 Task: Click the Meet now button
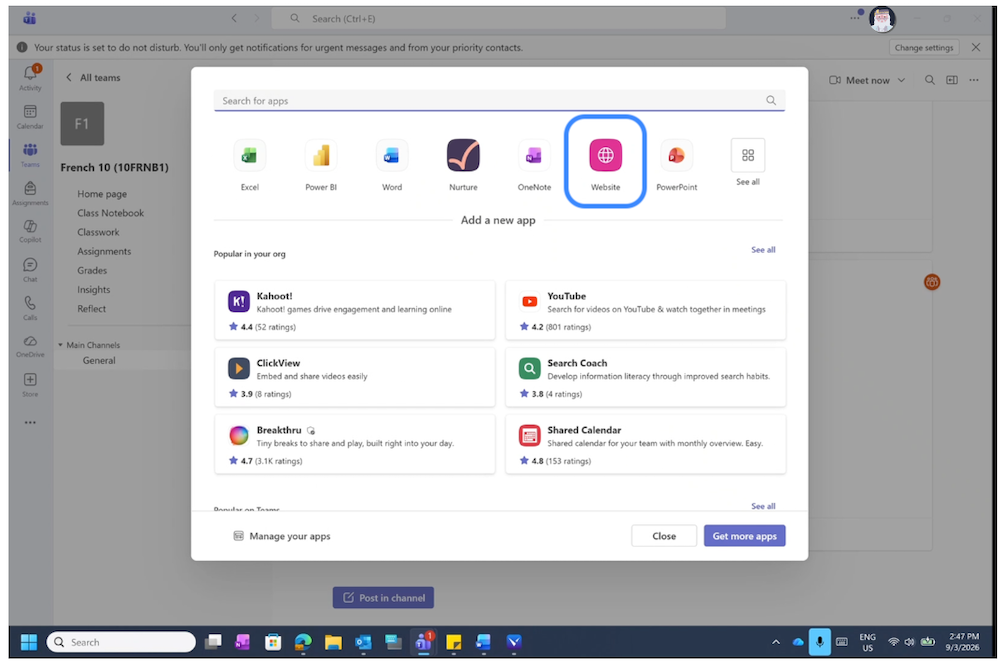click(859, 80)
